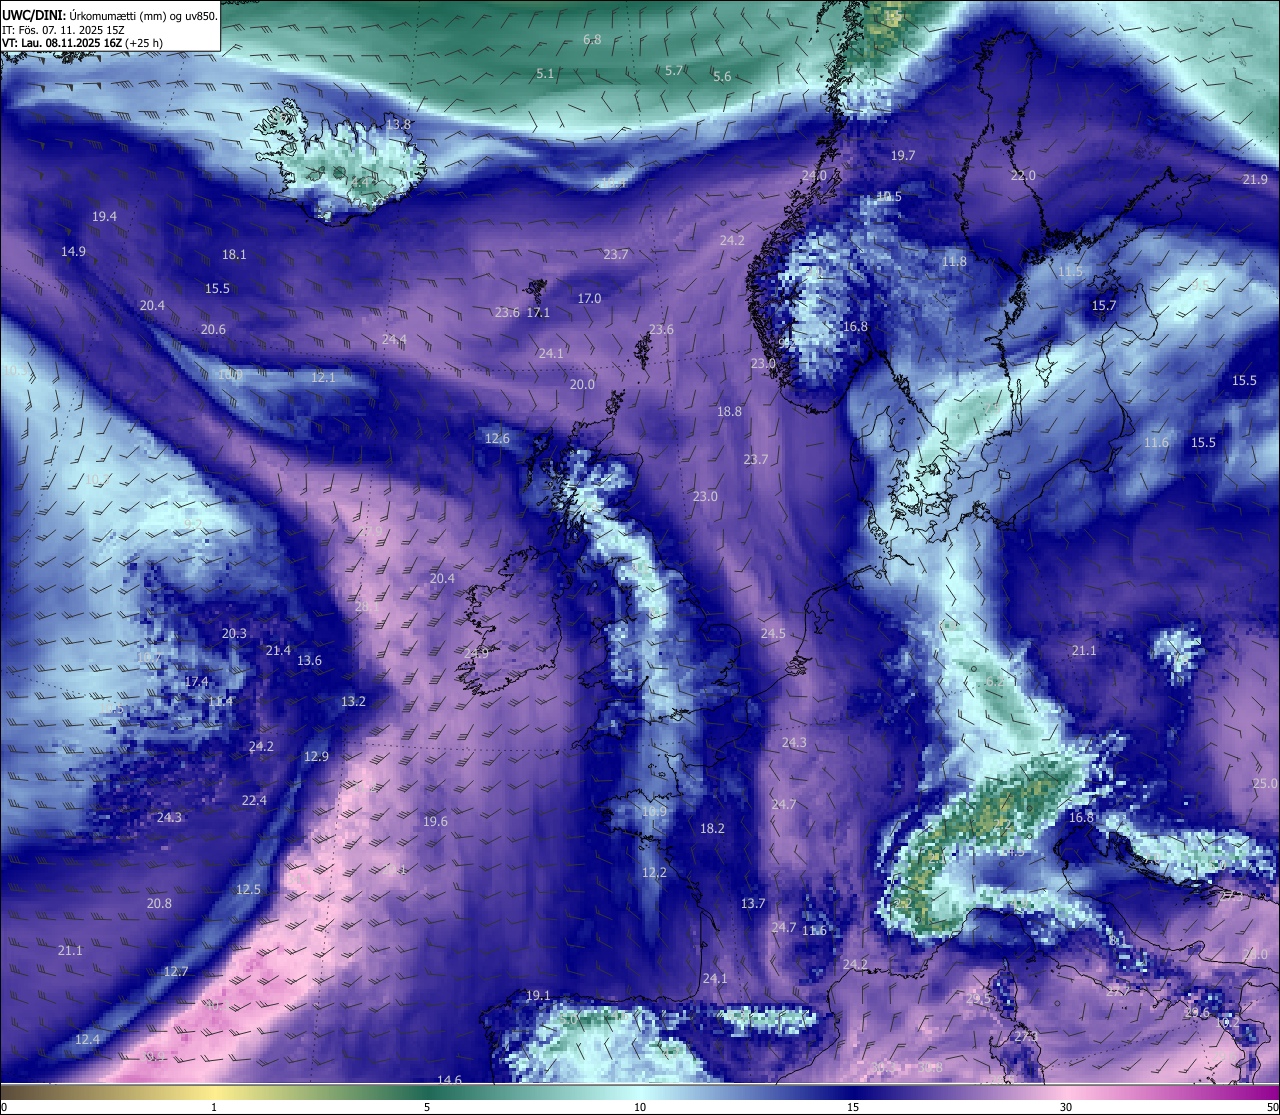Click the 24.5 value label
1280x1115 pixels.
[773, 634]
